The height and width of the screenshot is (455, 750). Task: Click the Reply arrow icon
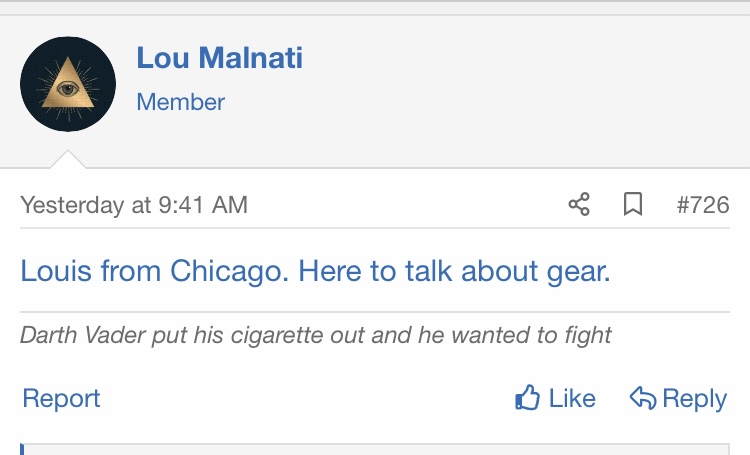(x=642, y=399)
